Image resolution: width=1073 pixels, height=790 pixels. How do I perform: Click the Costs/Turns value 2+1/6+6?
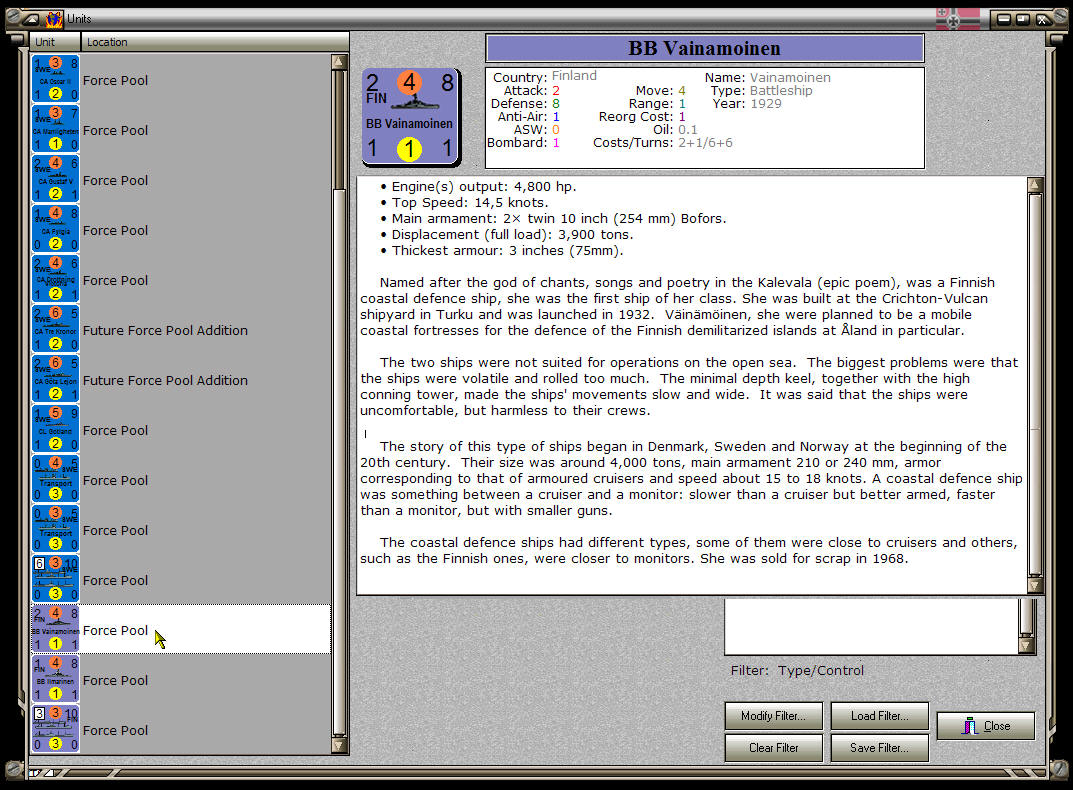pos(705,142)
